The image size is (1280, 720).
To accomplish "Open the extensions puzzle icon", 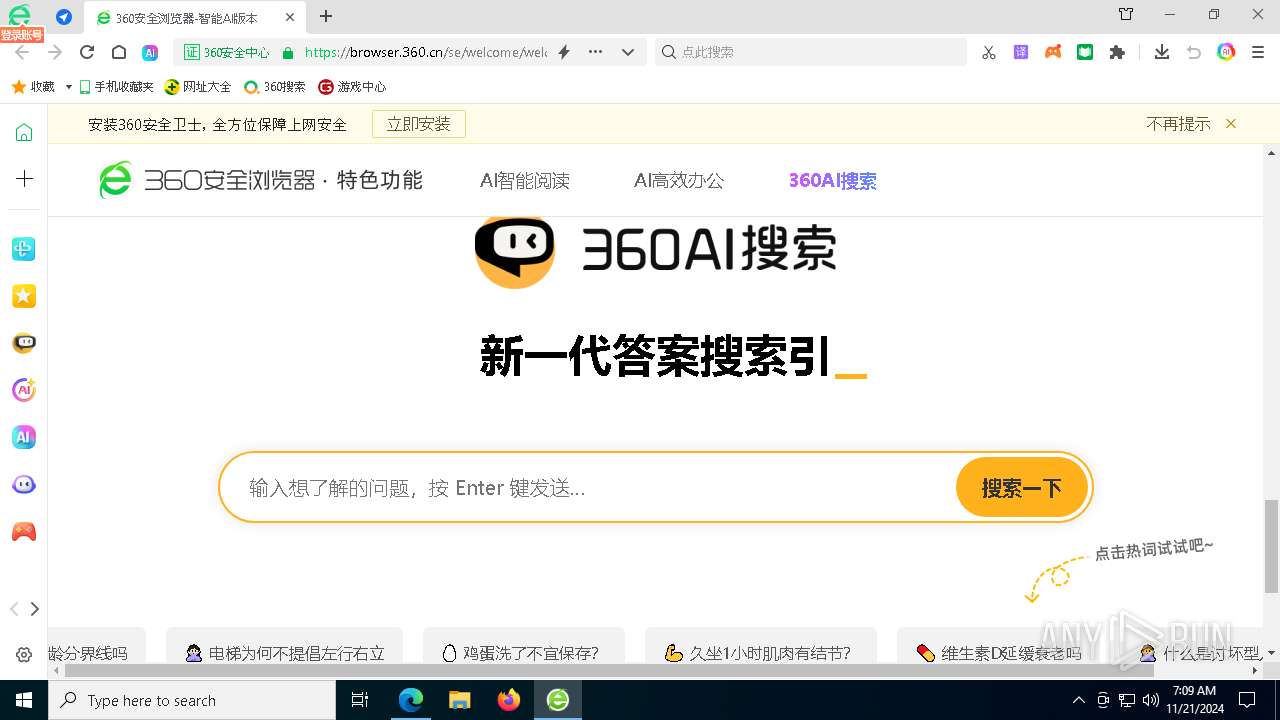I will tap(1117, 52).
